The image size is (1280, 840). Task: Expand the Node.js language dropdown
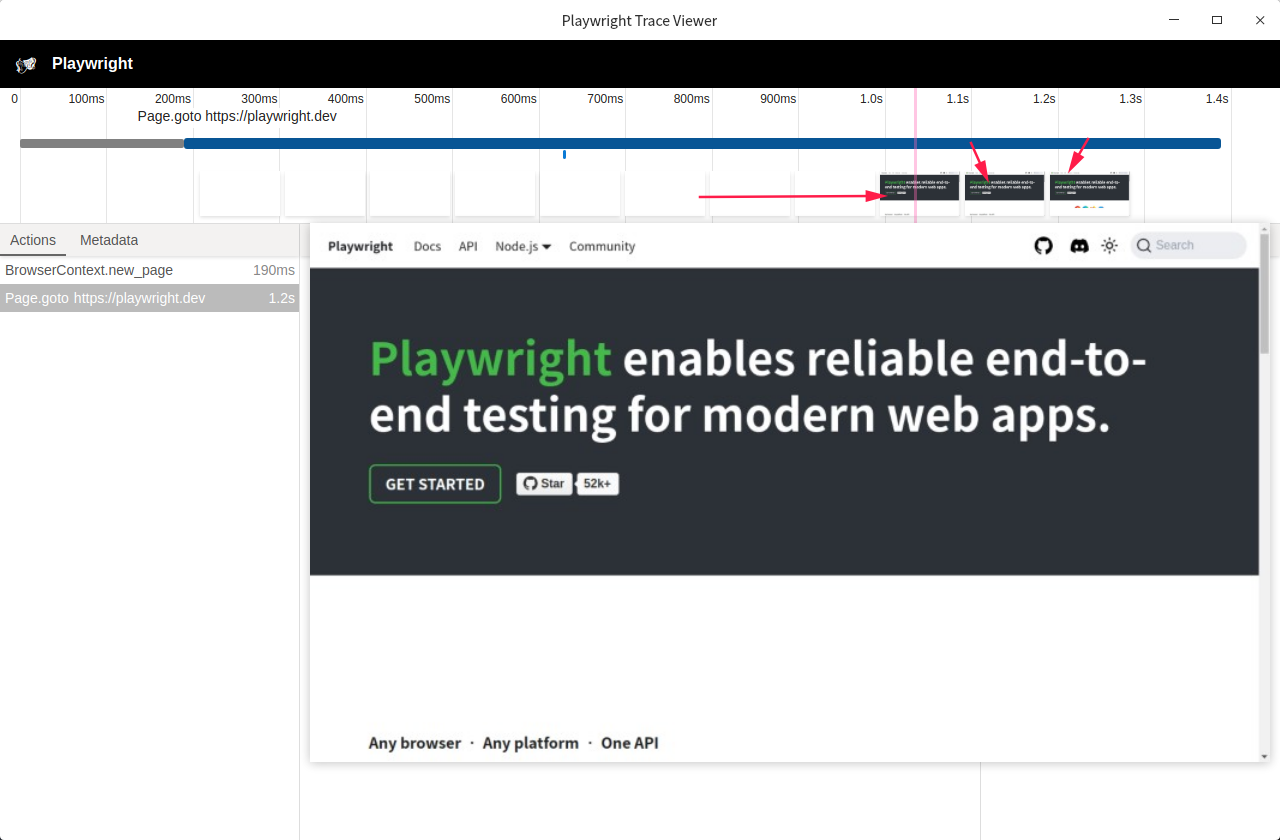click(x=523, y=246)
